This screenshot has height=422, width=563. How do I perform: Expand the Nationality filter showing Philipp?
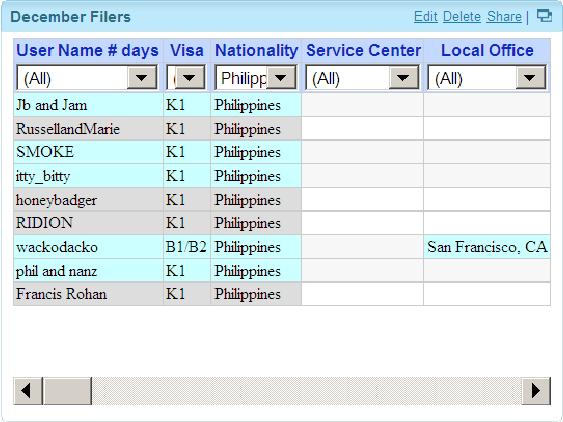tap(256, 77)
